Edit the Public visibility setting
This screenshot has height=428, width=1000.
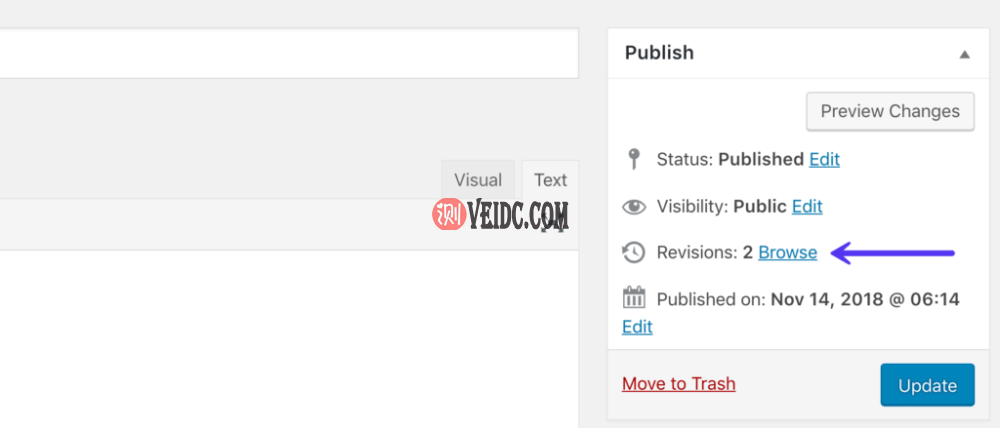tap(807, 207)
